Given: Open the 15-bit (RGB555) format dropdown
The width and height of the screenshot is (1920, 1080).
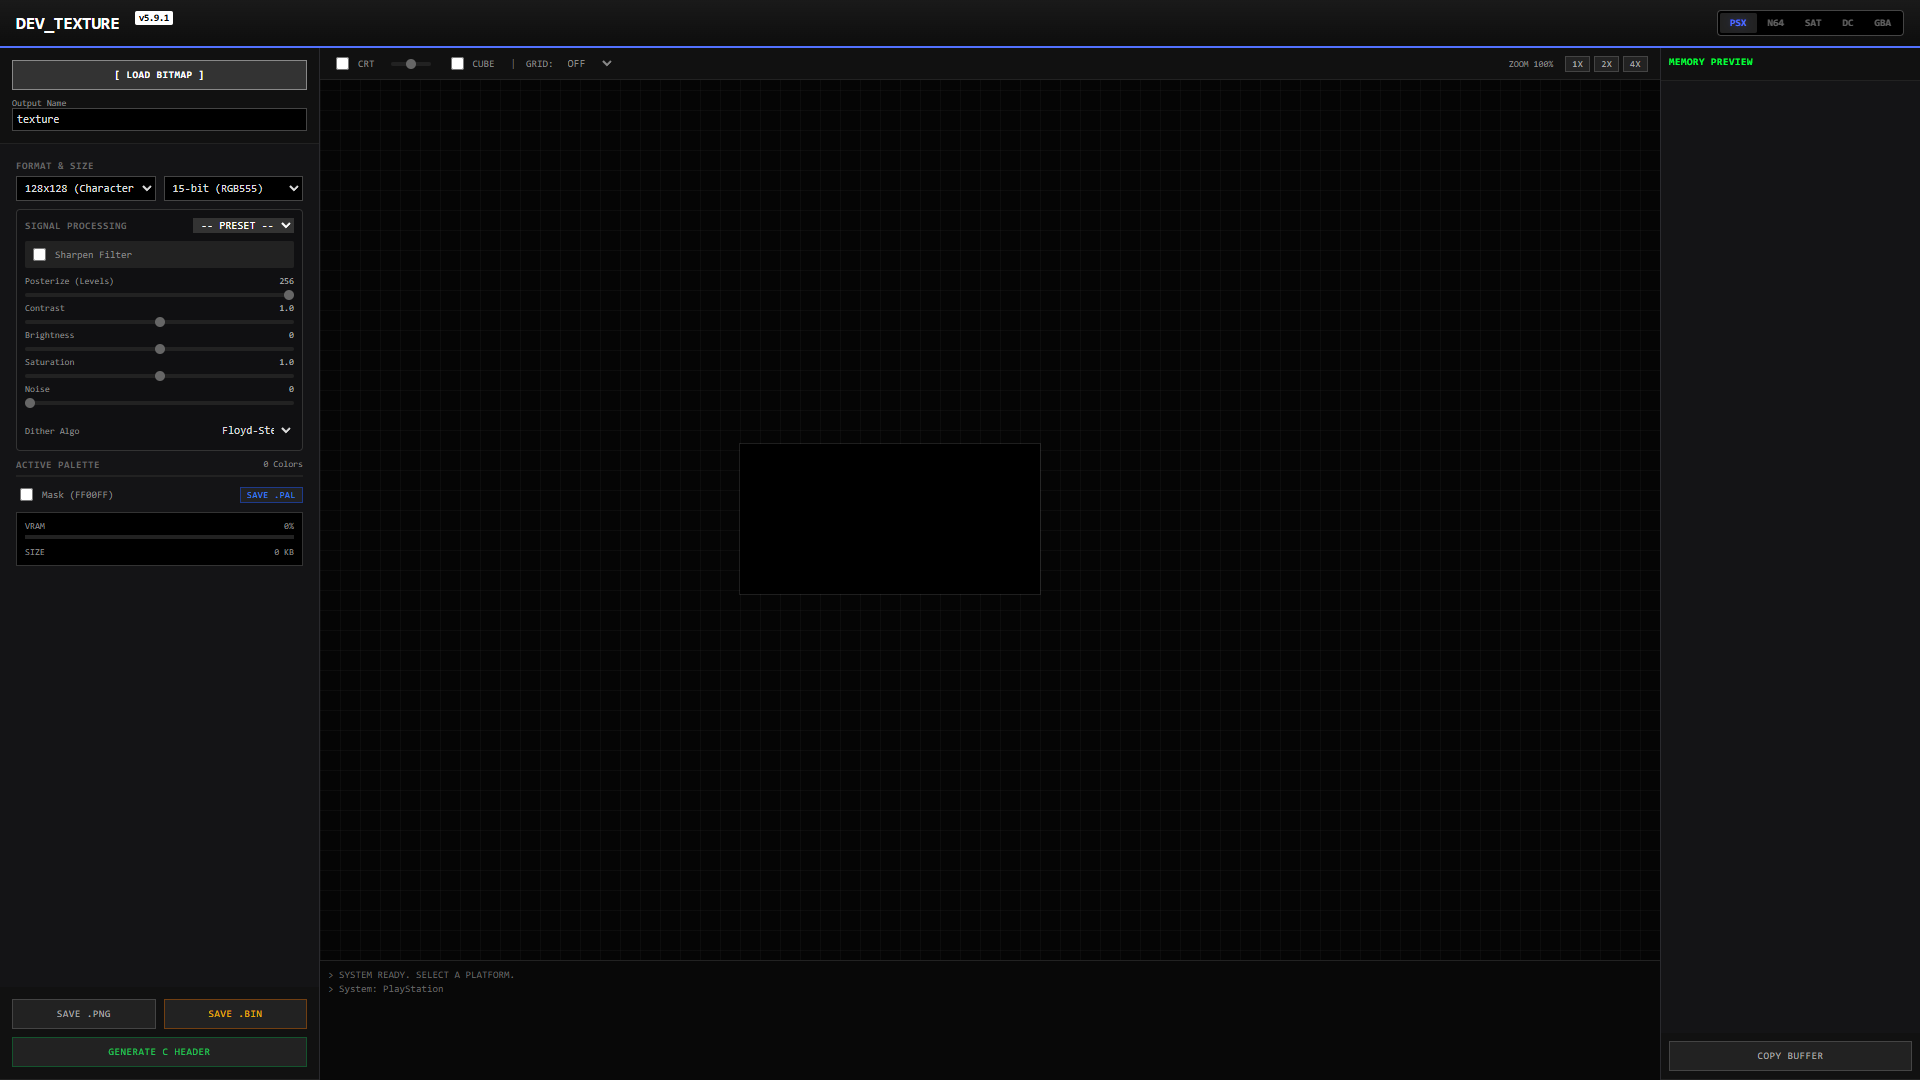Looking at the screenshot, I should pos(233,189).
